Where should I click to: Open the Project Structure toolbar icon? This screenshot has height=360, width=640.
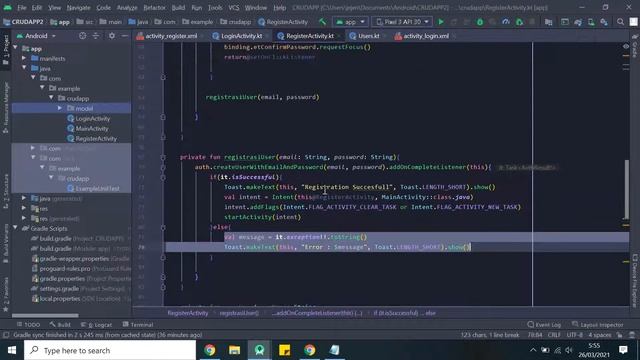click(x=549, y=22)
